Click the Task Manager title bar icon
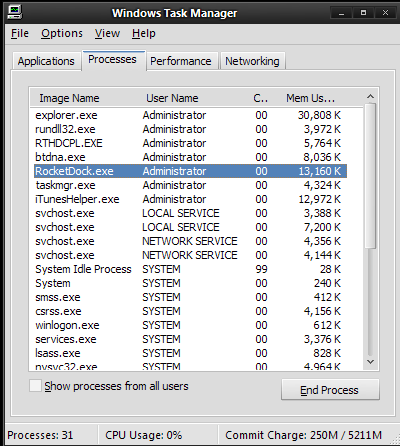The height and width of the screenshot is (446, 400). (x=14, y=12)
